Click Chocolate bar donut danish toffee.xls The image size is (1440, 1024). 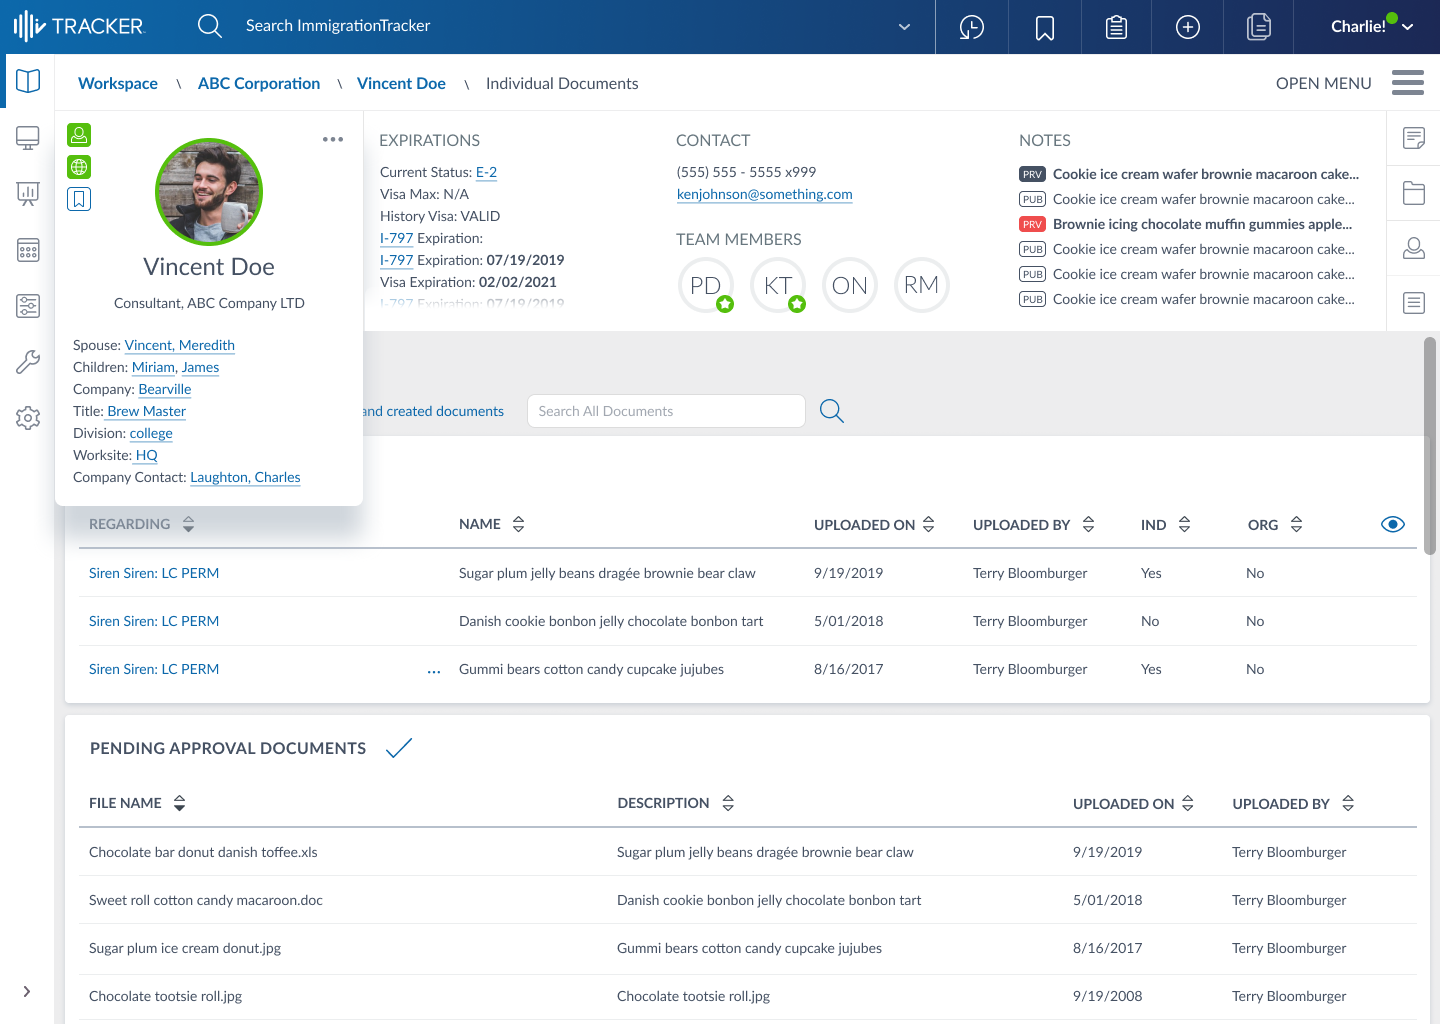[x=203, y=852]
